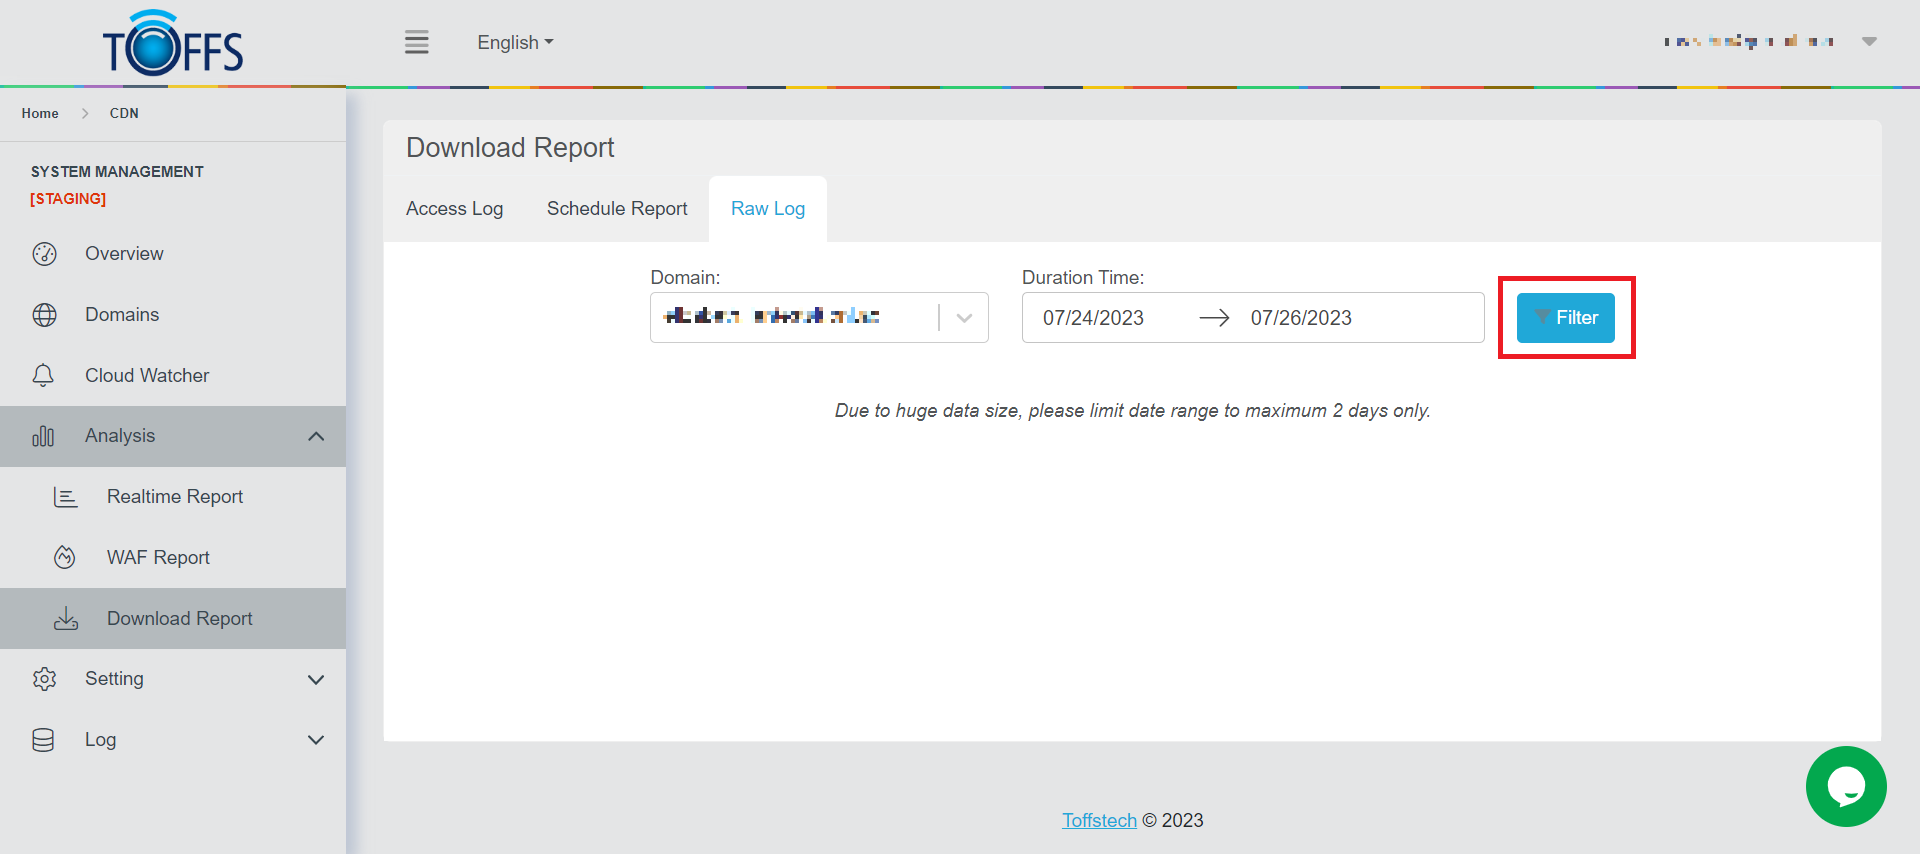Open the Domain selection dropdown
1920x854 pixels.
964,318
